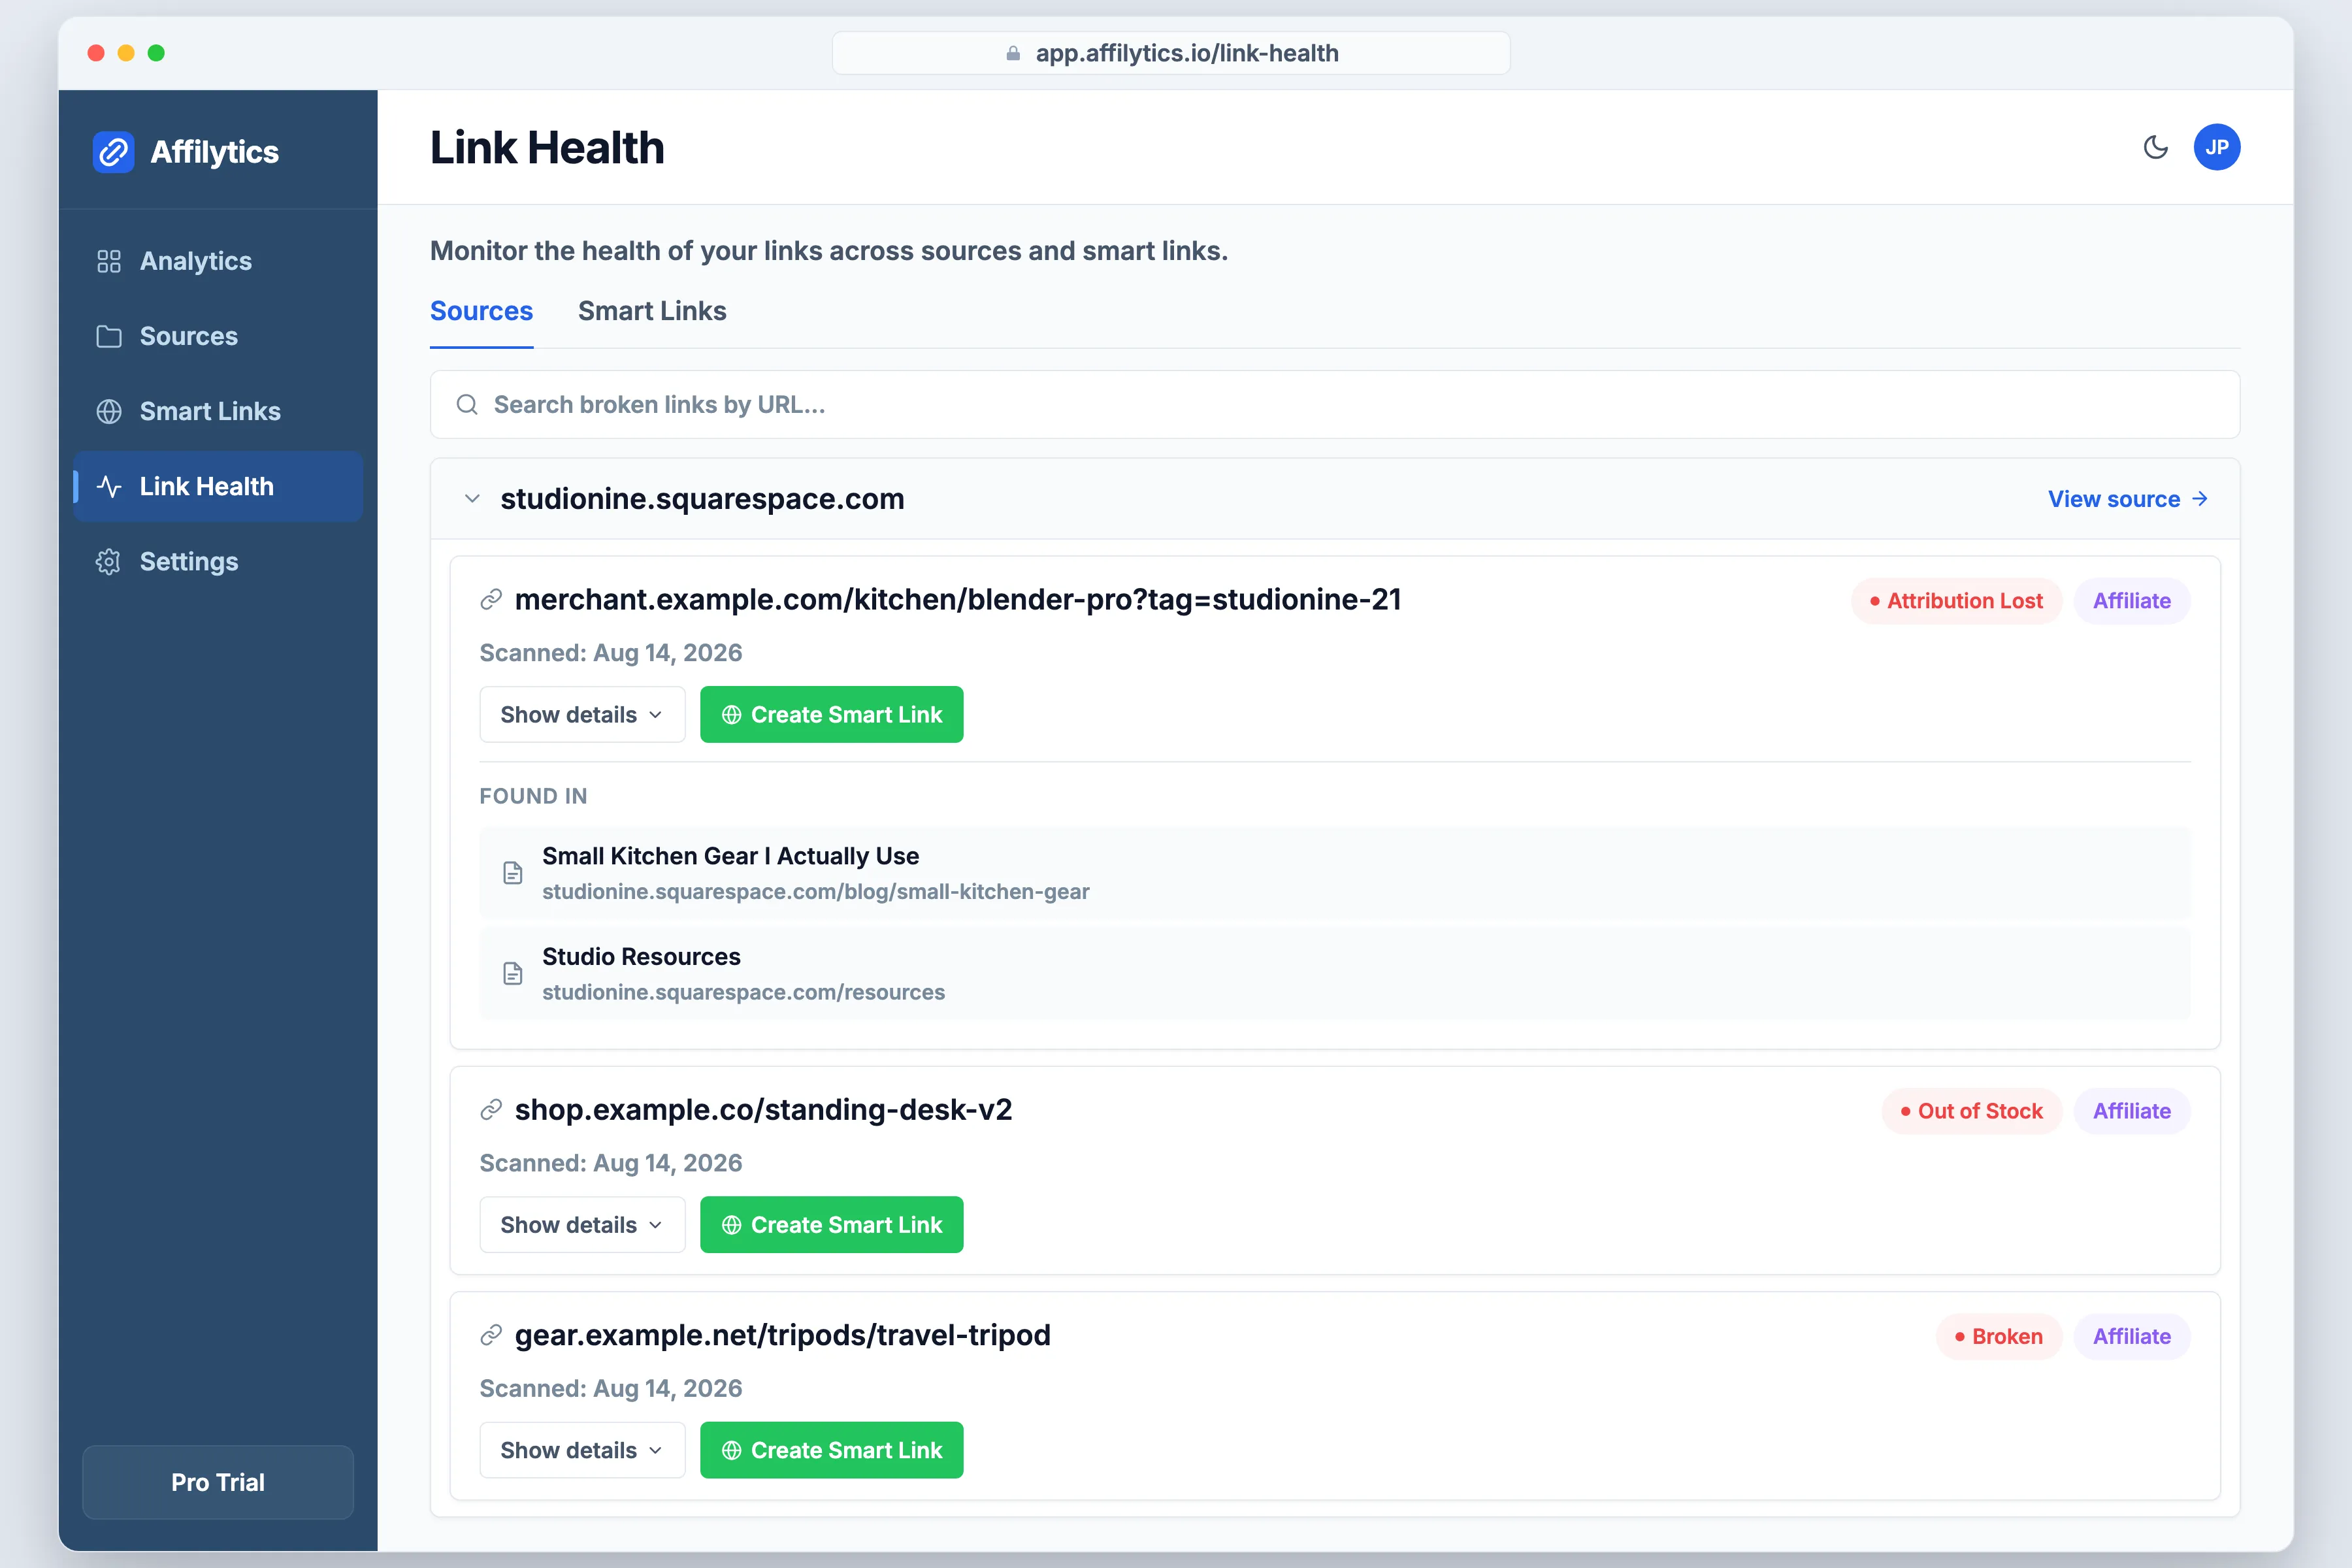This screenshot has height=1568, width=2352.
Task: Click link icon beside merchant.example.com blender-pro URL
Action: [x=491, y=599]
